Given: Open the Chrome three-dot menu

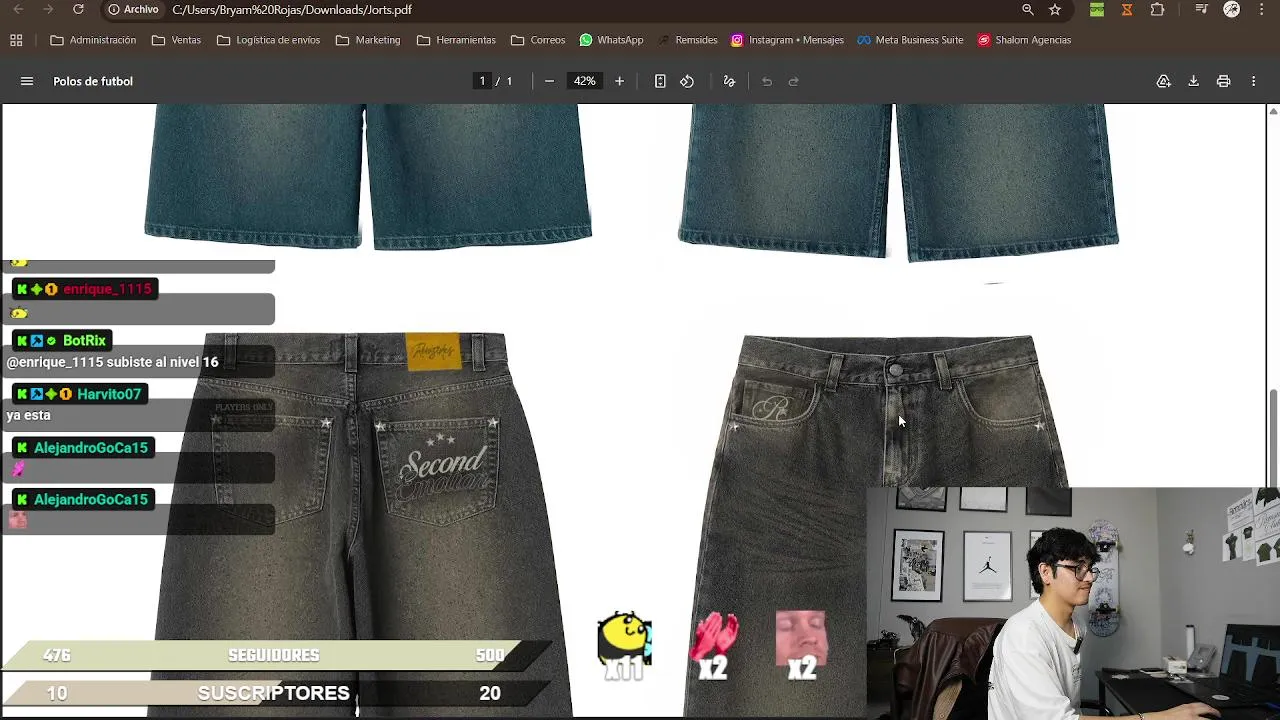Looking at the screenshot, I should [1261, 9].
